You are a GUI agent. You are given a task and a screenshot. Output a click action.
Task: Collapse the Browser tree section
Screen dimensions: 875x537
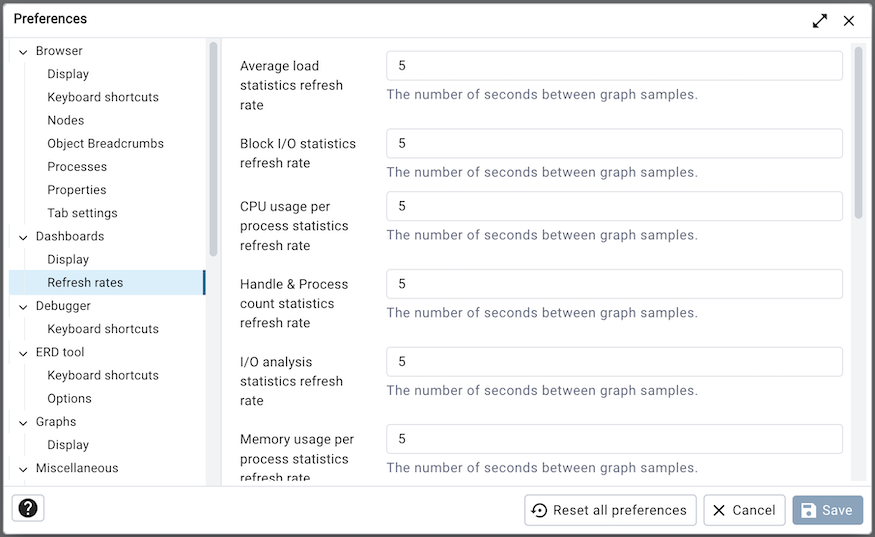pyautogui.click(x=23, y=52)
